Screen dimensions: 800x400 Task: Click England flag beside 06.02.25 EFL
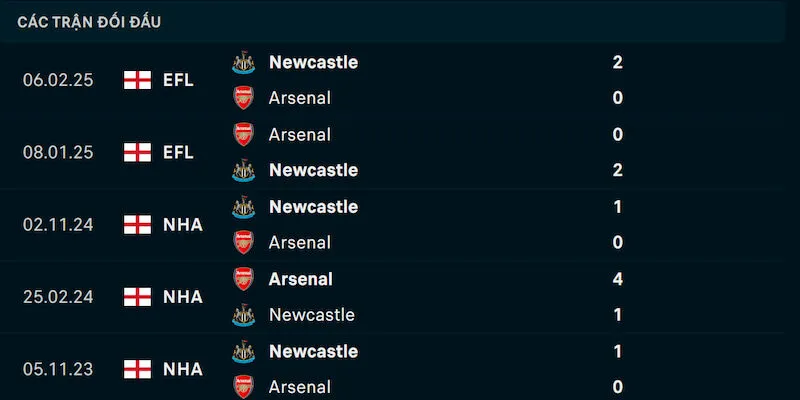pos(137,80)
